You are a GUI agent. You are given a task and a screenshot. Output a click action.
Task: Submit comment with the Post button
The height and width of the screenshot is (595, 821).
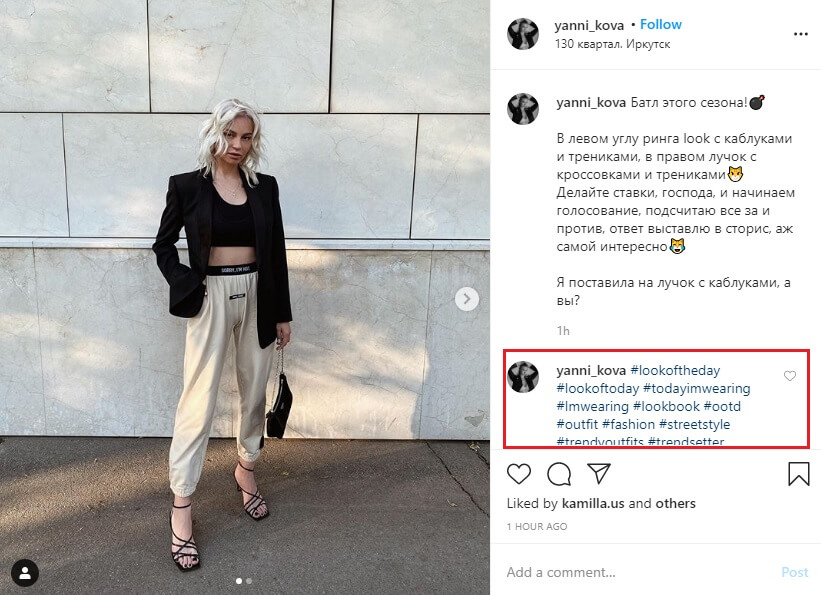(794, 572)
